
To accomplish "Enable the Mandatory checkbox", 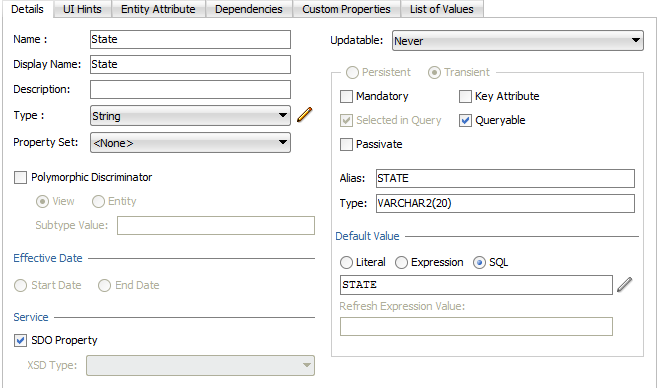I will pos(346,96).
